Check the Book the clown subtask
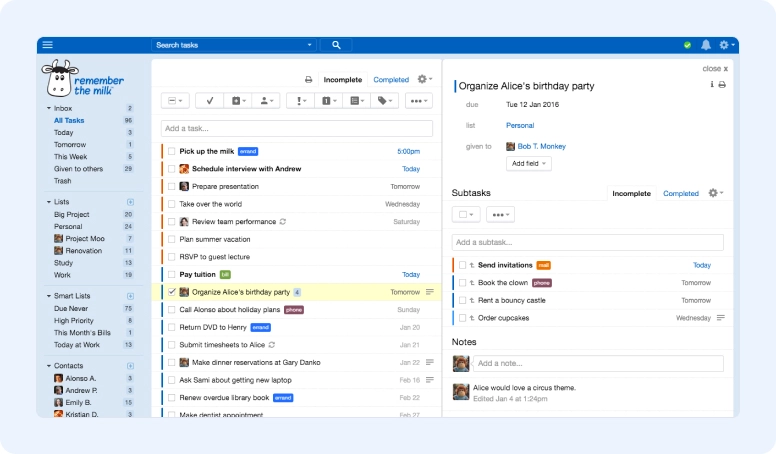 [462, 283]
